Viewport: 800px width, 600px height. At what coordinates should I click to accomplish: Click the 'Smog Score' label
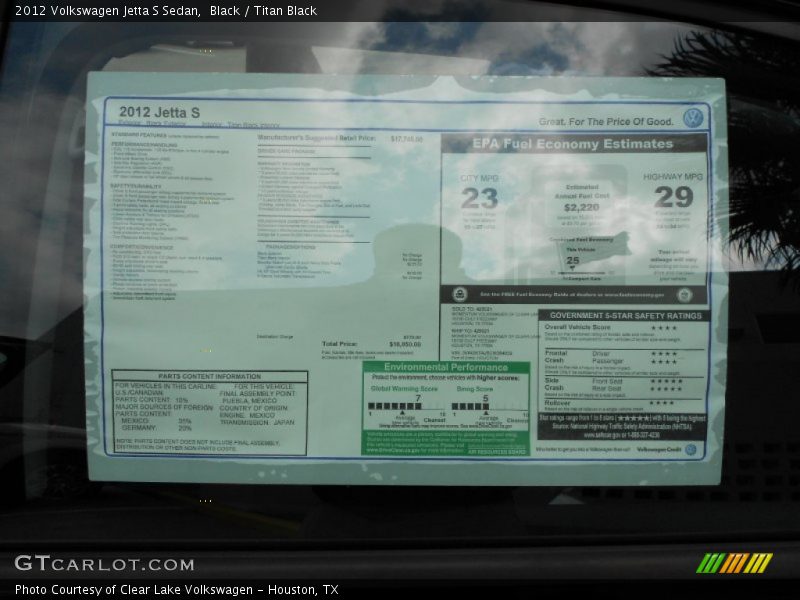[474, 389]
